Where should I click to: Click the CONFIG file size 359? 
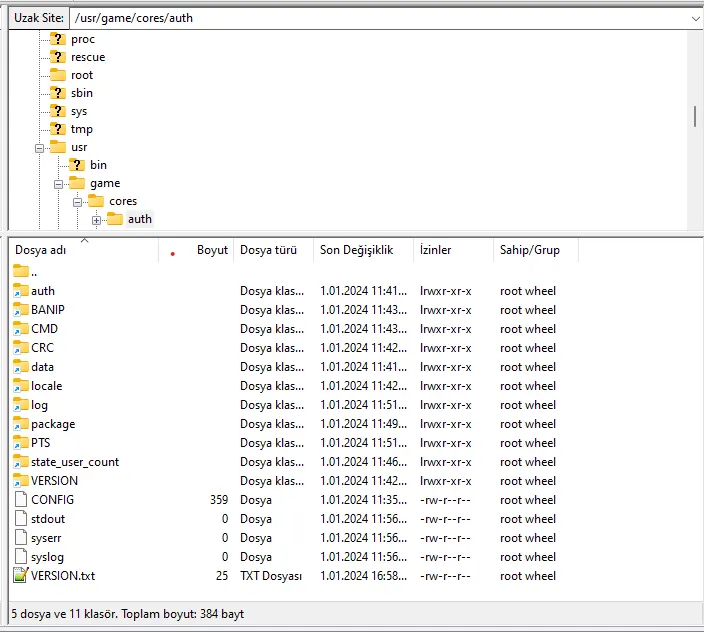coord(219,500)
